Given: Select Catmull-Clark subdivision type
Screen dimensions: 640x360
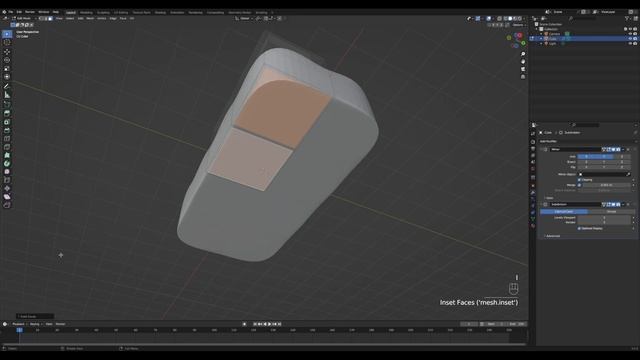Looking at the screenshot, I should 564,211.
